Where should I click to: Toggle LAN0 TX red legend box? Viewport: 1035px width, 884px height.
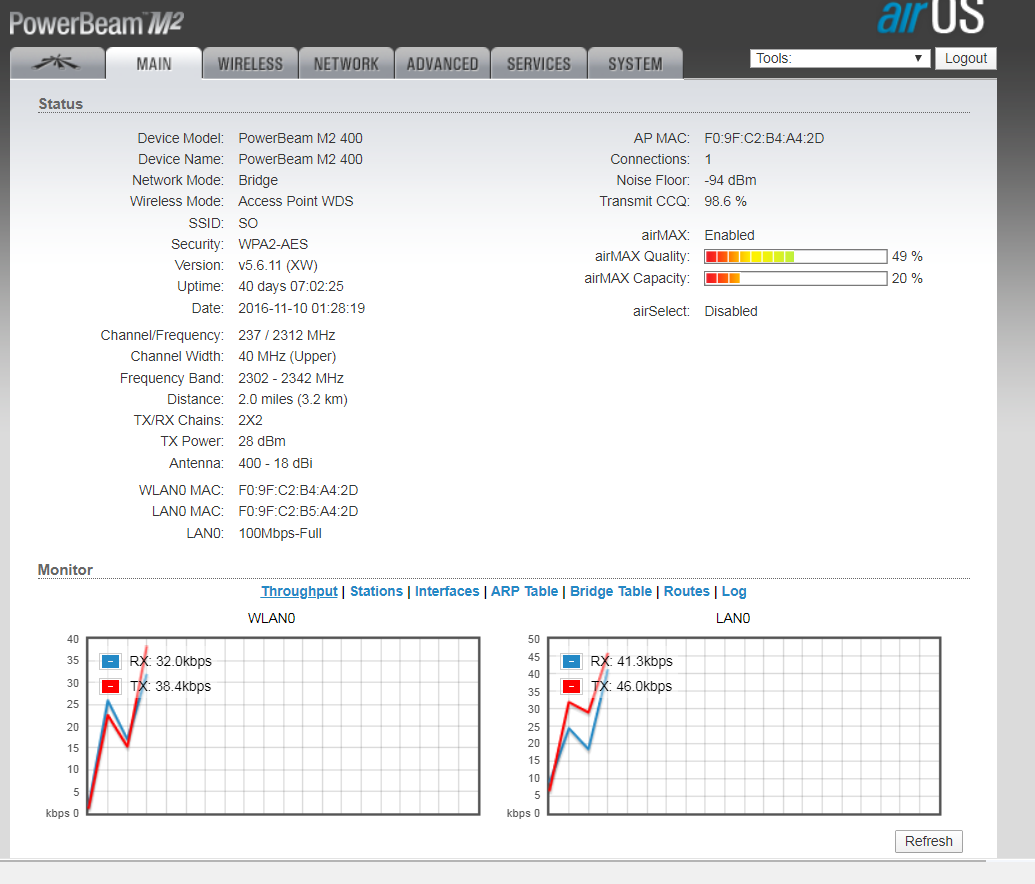point(572,687)
